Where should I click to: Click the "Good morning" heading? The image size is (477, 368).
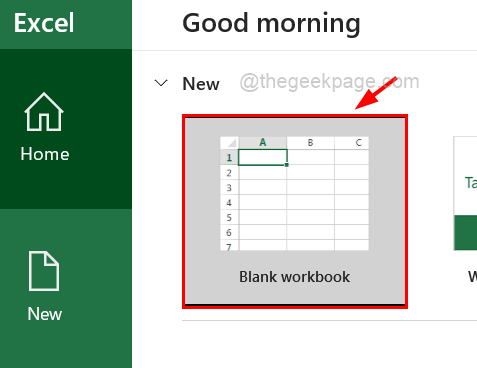[x=271, y=23]
